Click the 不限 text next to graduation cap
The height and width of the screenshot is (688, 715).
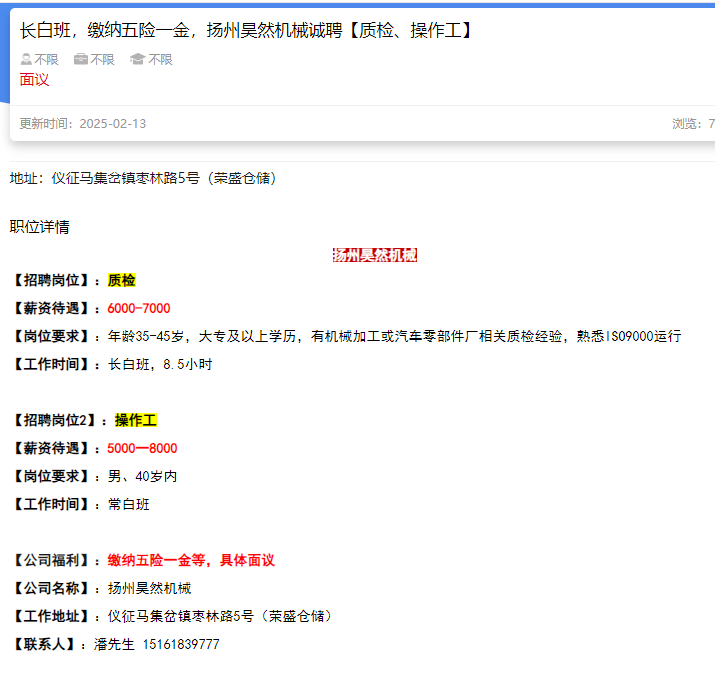[160, 59]
